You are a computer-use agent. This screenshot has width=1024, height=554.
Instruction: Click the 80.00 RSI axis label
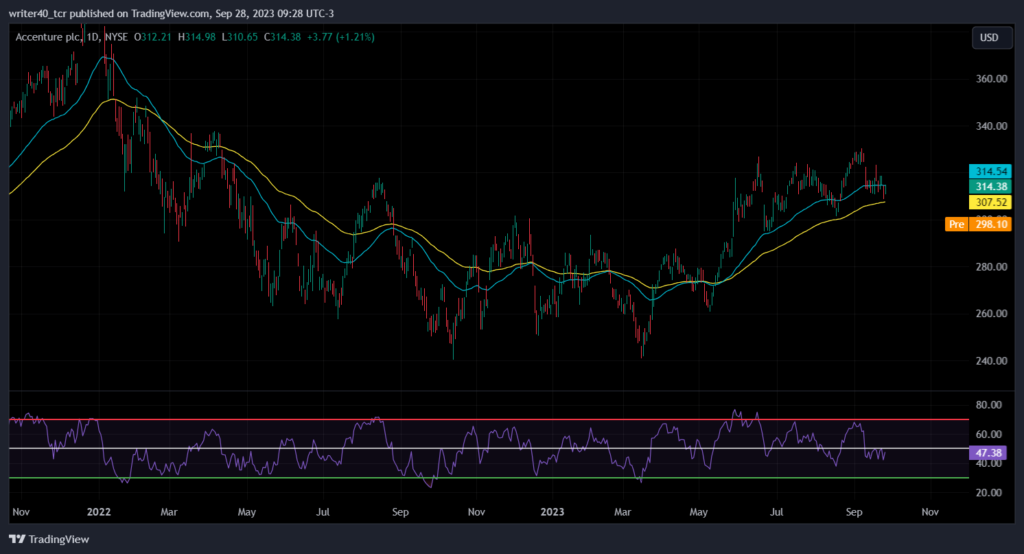pyautogui.click(x=989, y=405)
